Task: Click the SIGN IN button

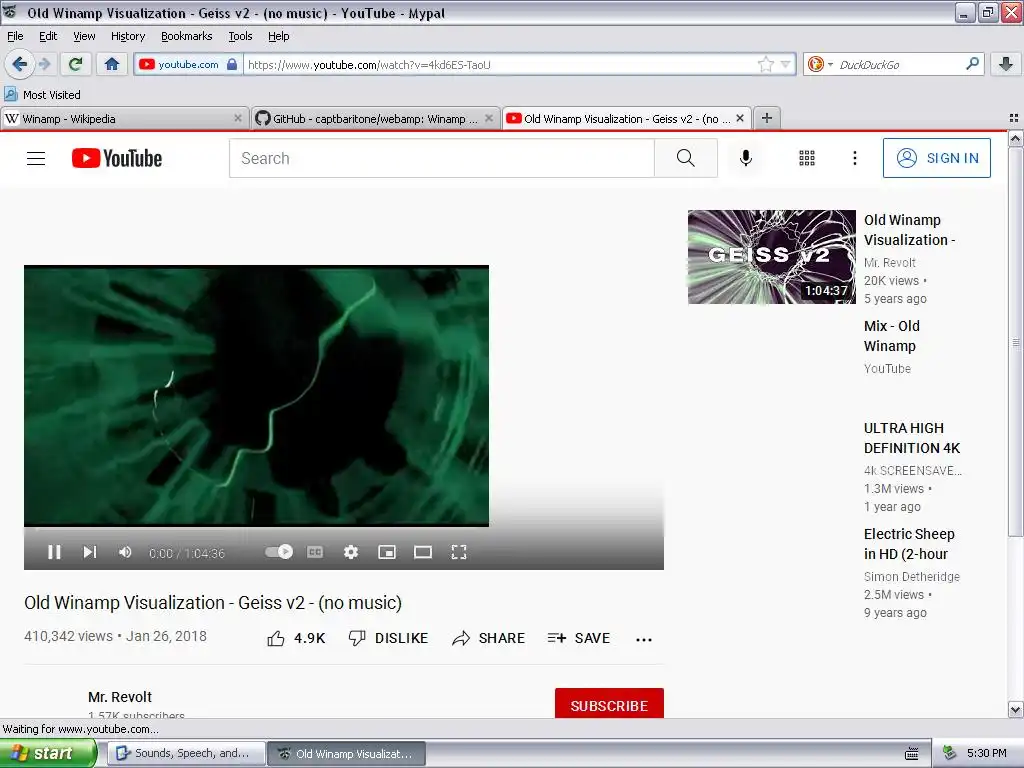Action: click(x=936, y=158)
